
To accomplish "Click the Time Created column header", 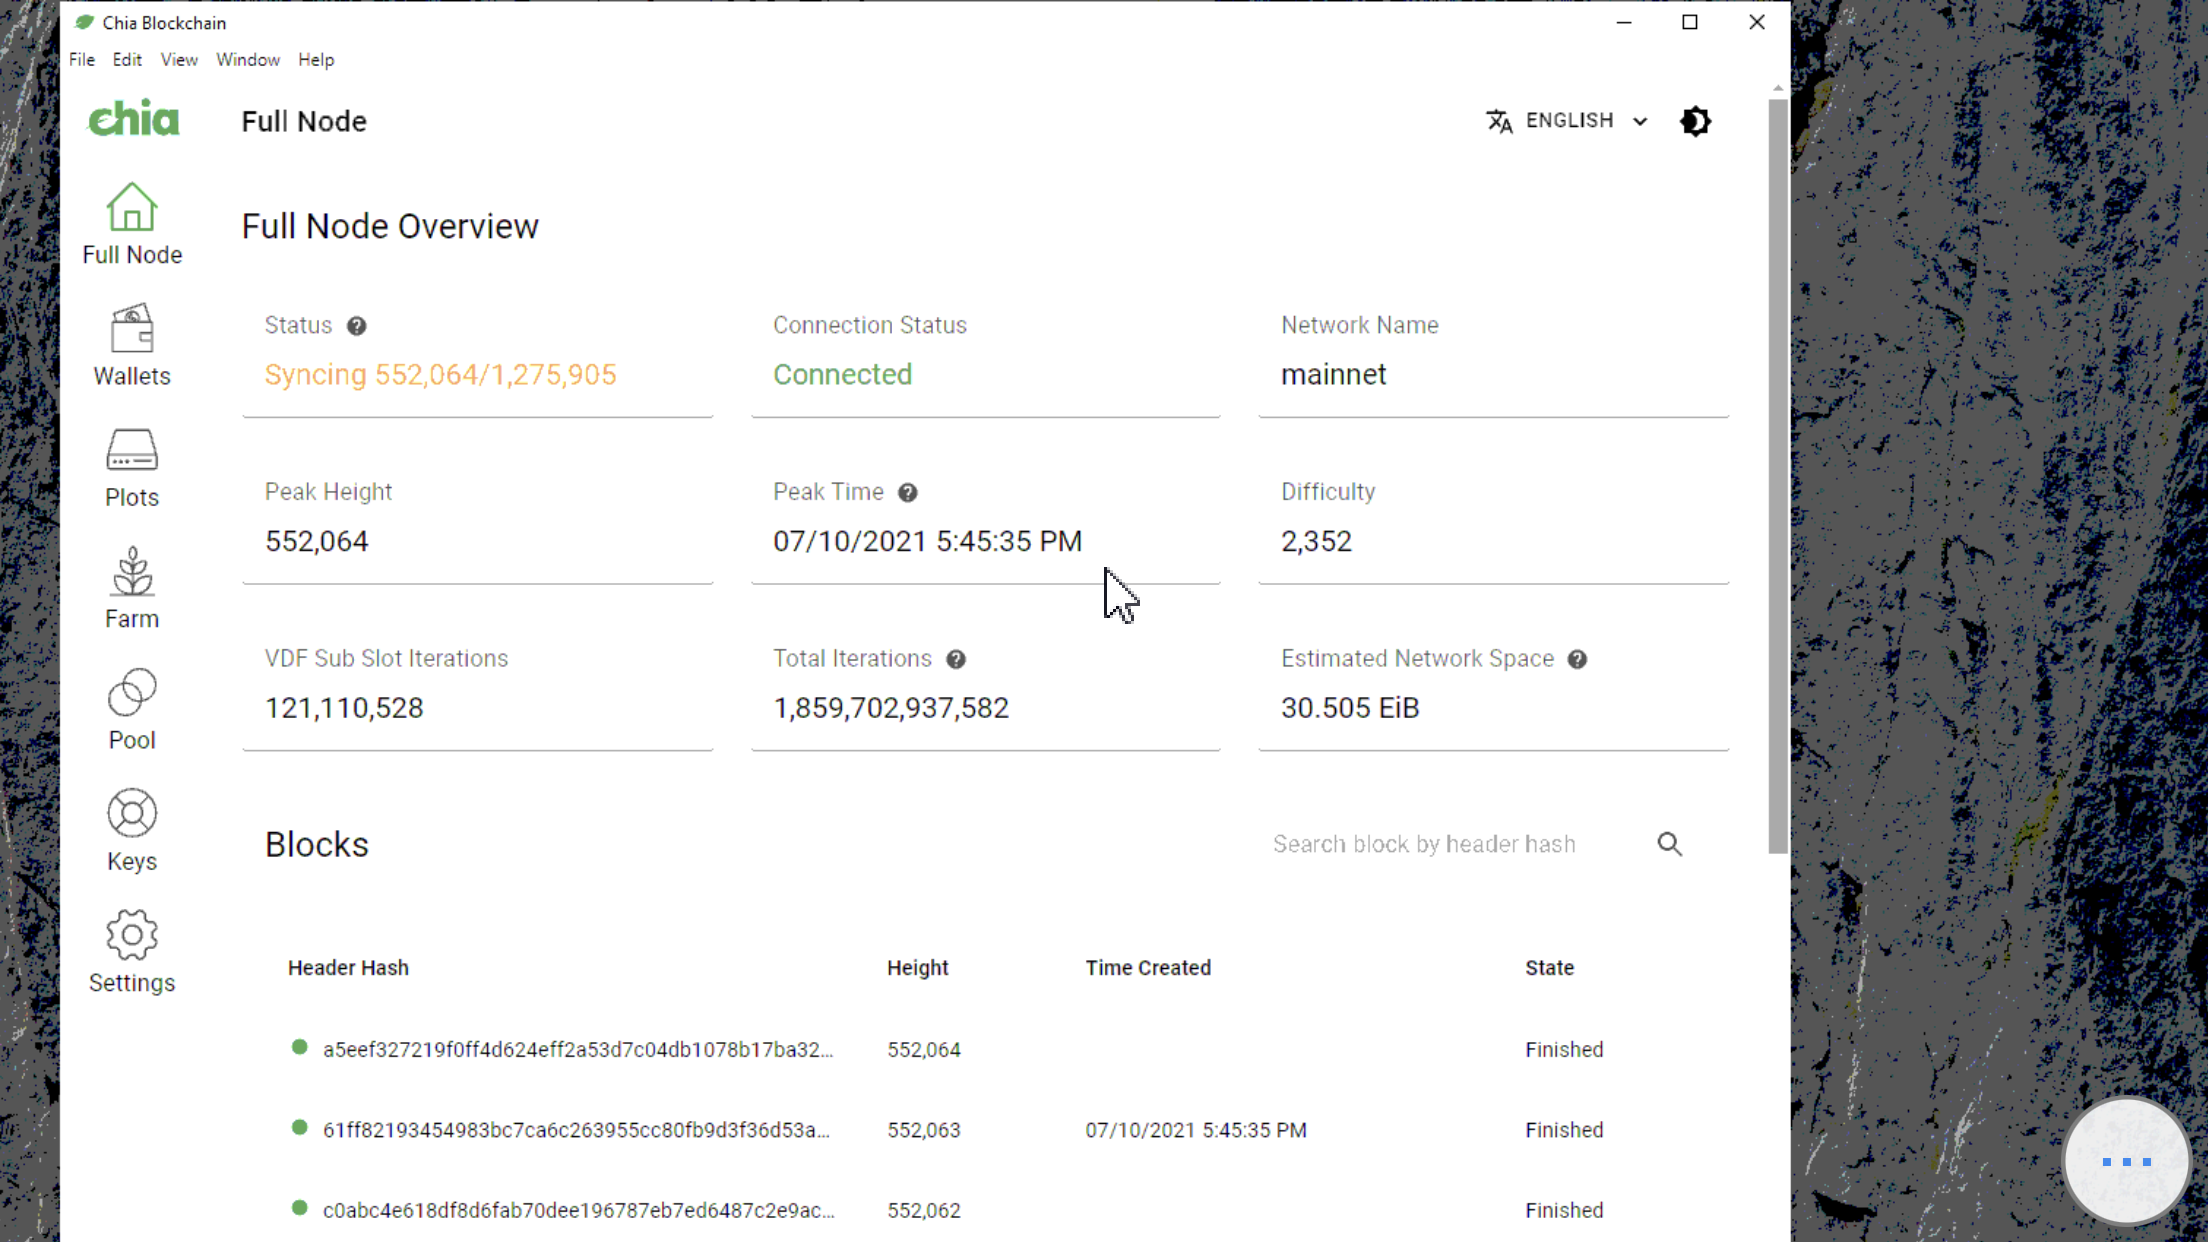I will point(1148,968).
